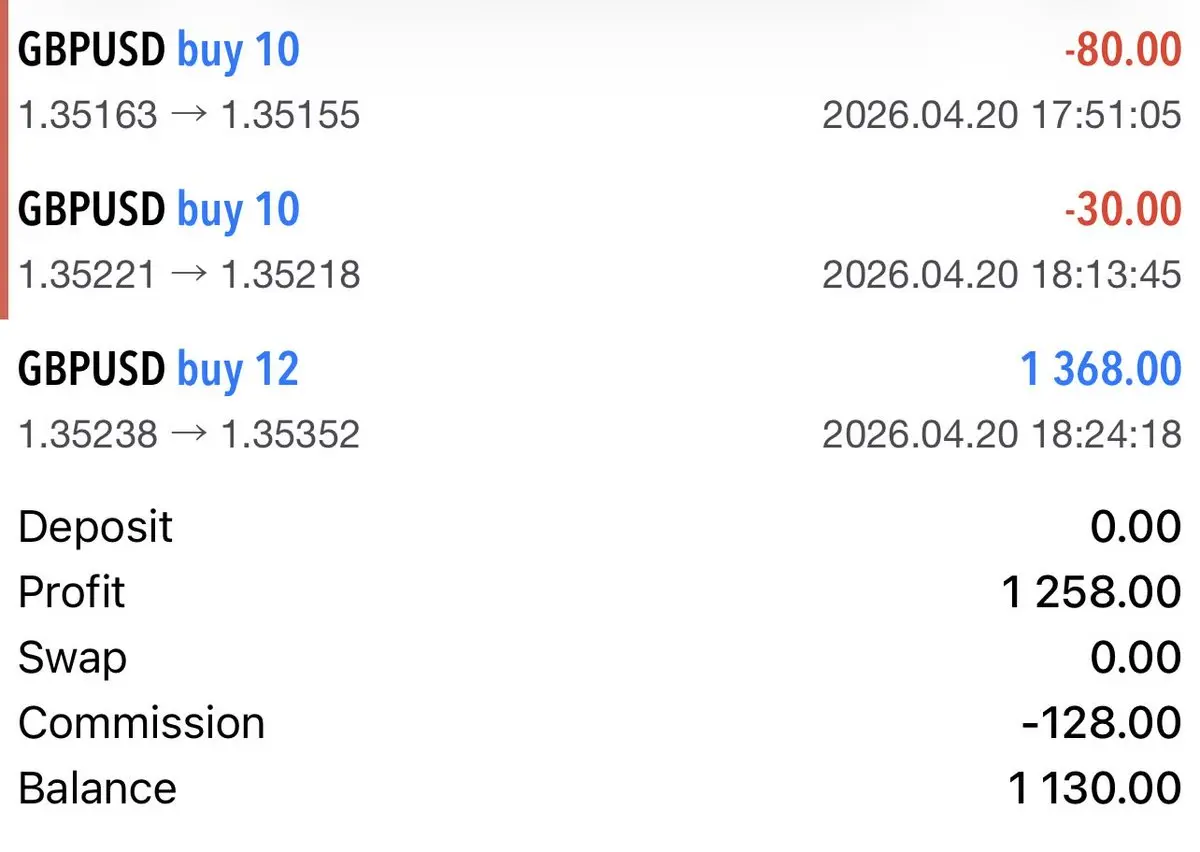The height and width of the screenshot is (852, 1200).
Task: Tap timestamp 2026.04.20 18:24:18
Action: (1001, 434)
